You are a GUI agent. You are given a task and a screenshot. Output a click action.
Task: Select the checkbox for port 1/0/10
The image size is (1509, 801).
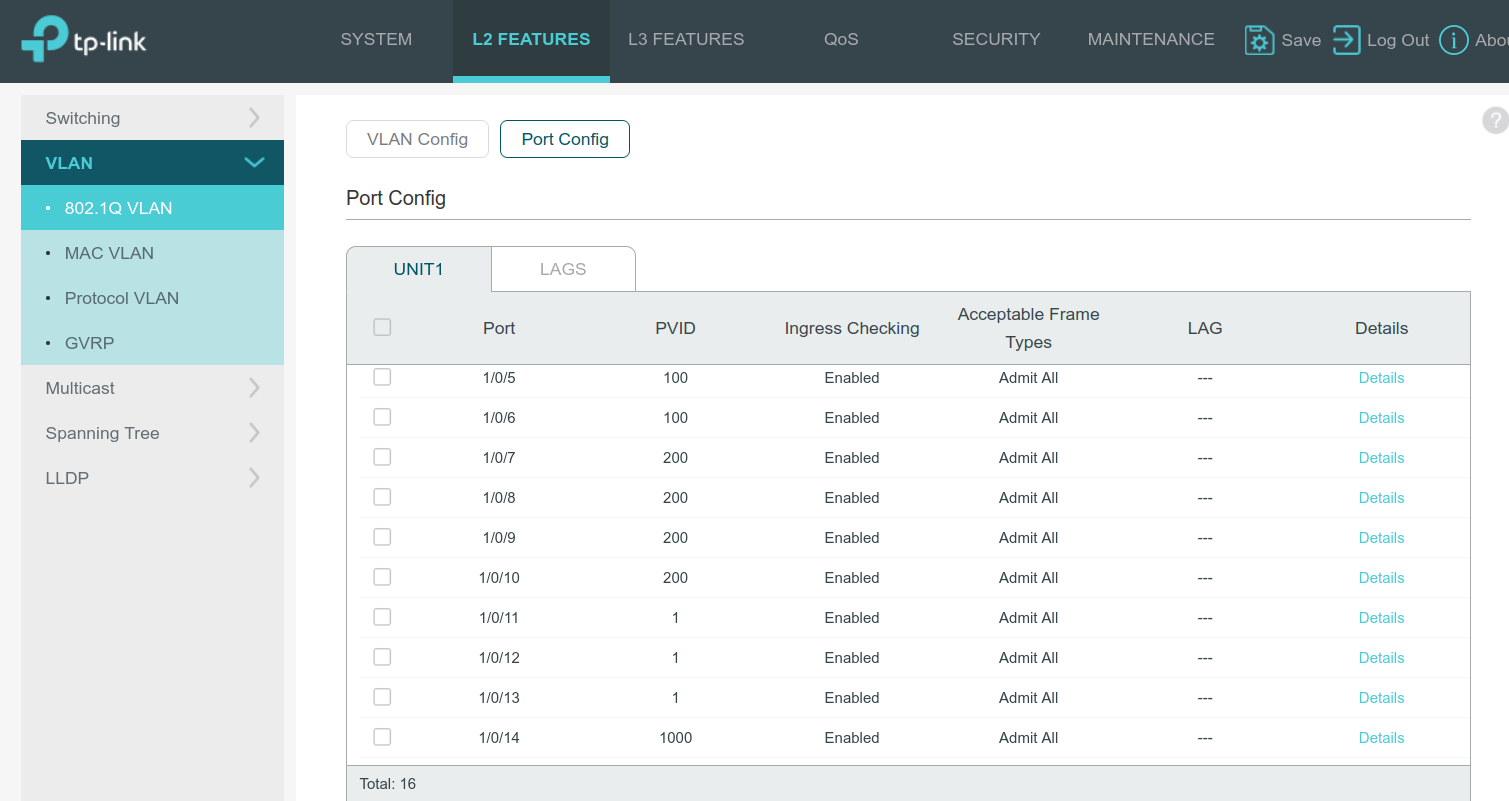click(x=382, y=577)
